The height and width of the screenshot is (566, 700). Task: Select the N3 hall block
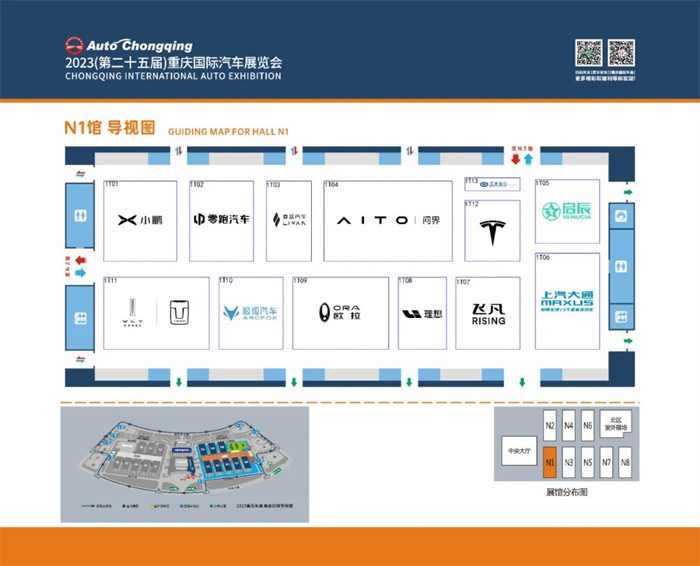coord(568,462)
